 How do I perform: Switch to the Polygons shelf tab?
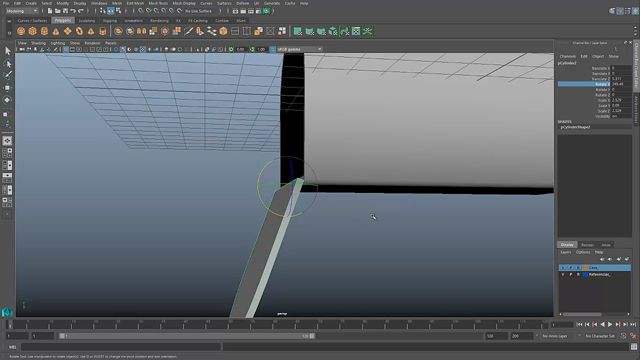click(x=63, y=20)
